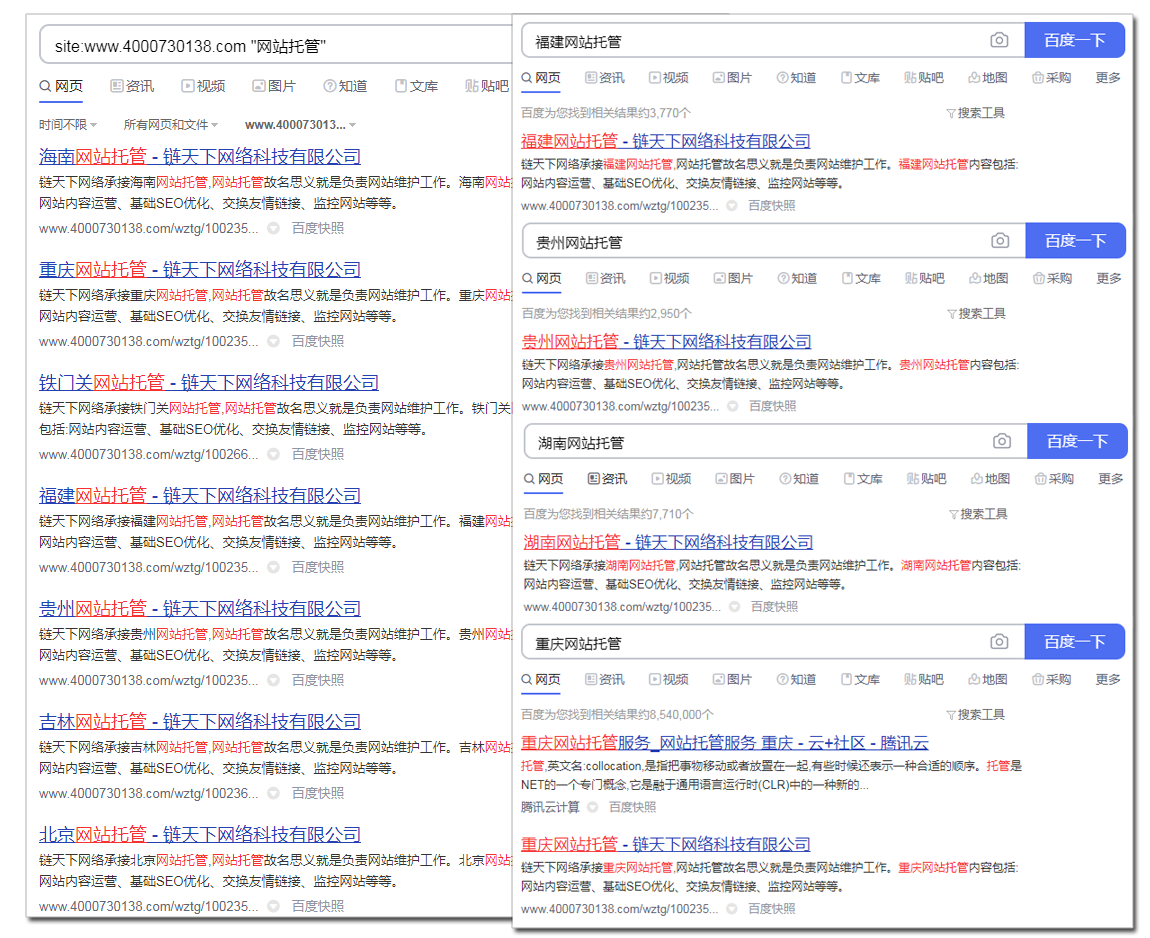Click the camera icon in the 福建网站托管 search box
The image size is (1150, 938).
pyautogui.click(x=999, y=40)
